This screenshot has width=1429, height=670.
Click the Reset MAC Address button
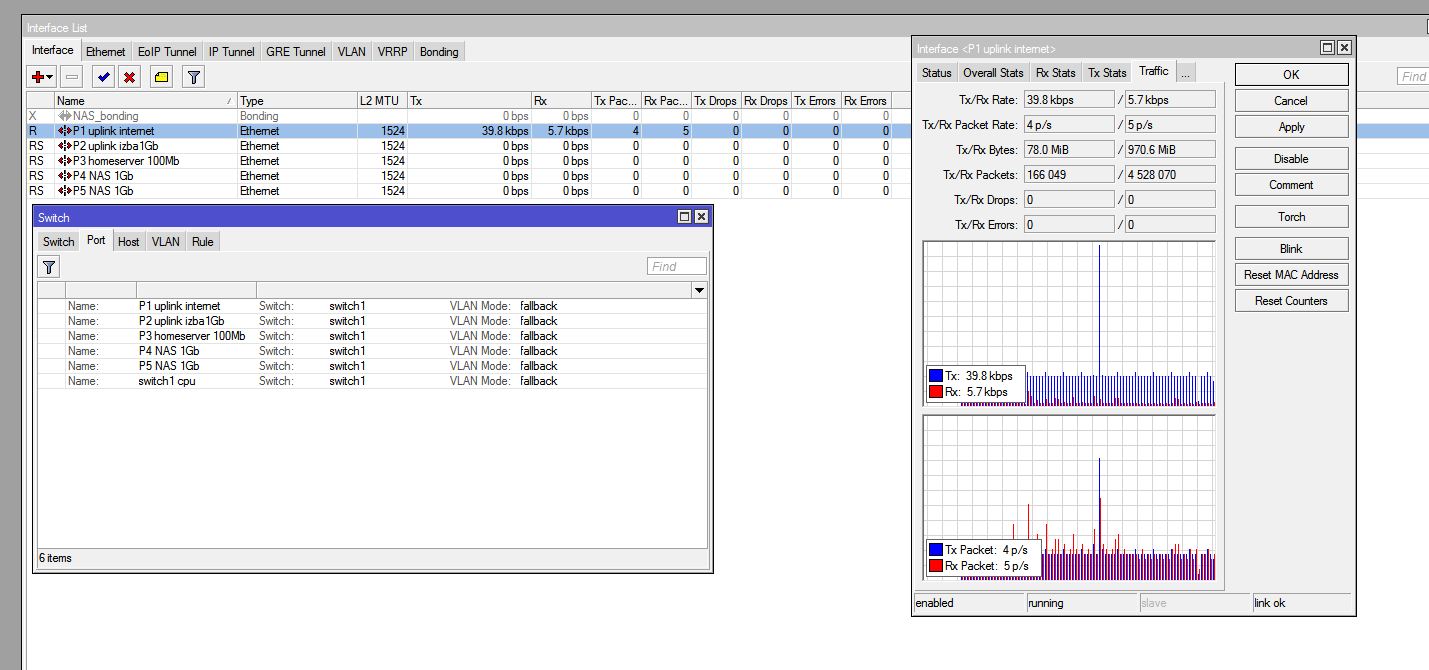(x=1291, y=274)
